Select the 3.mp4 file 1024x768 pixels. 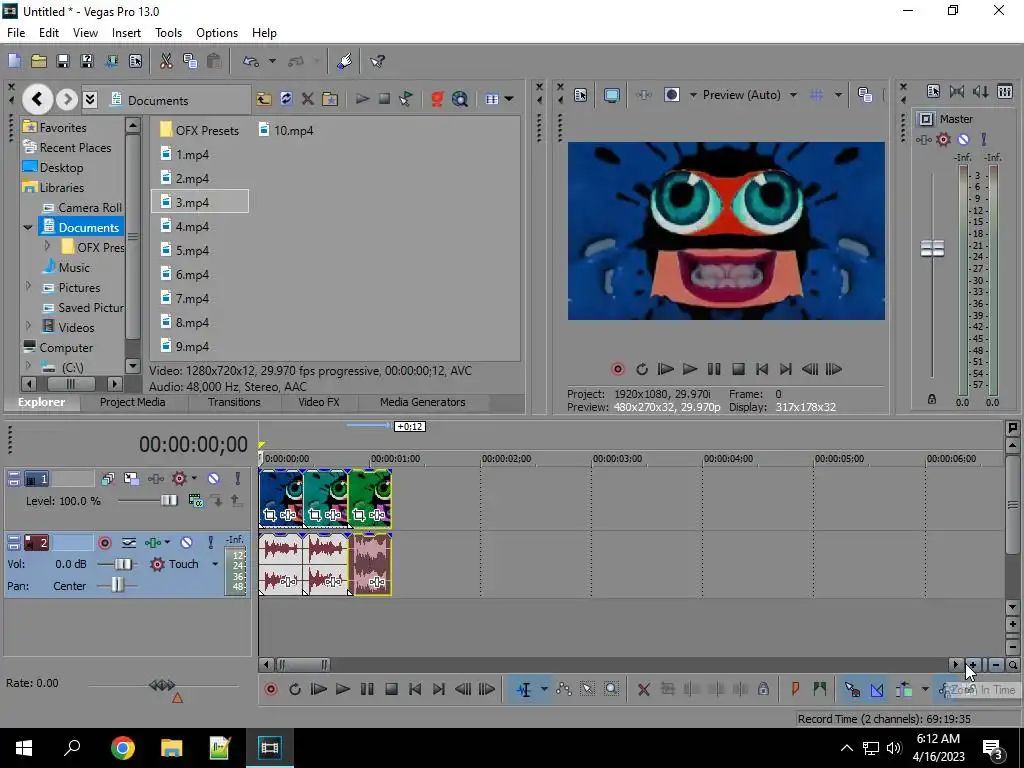[x=199, y=202]
